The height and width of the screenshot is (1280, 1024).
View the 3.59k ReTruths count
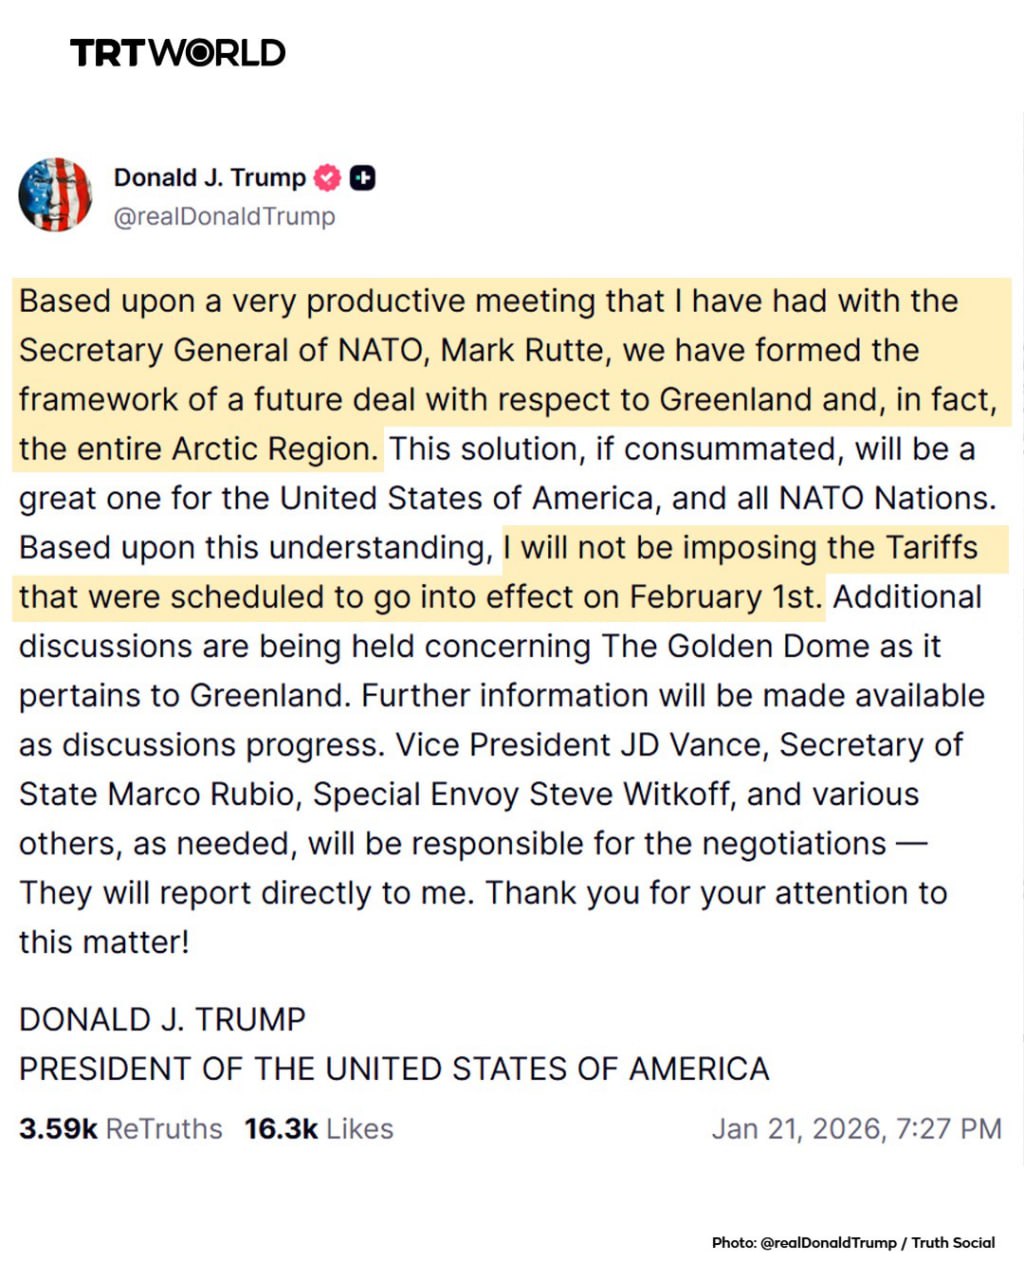point(120,1129)
